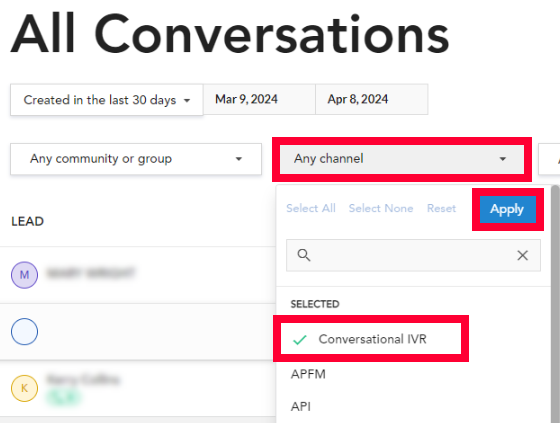Click the Any community or group caret
The width and height of the screenshot is (560, 423).
click(x=239, y=159)
